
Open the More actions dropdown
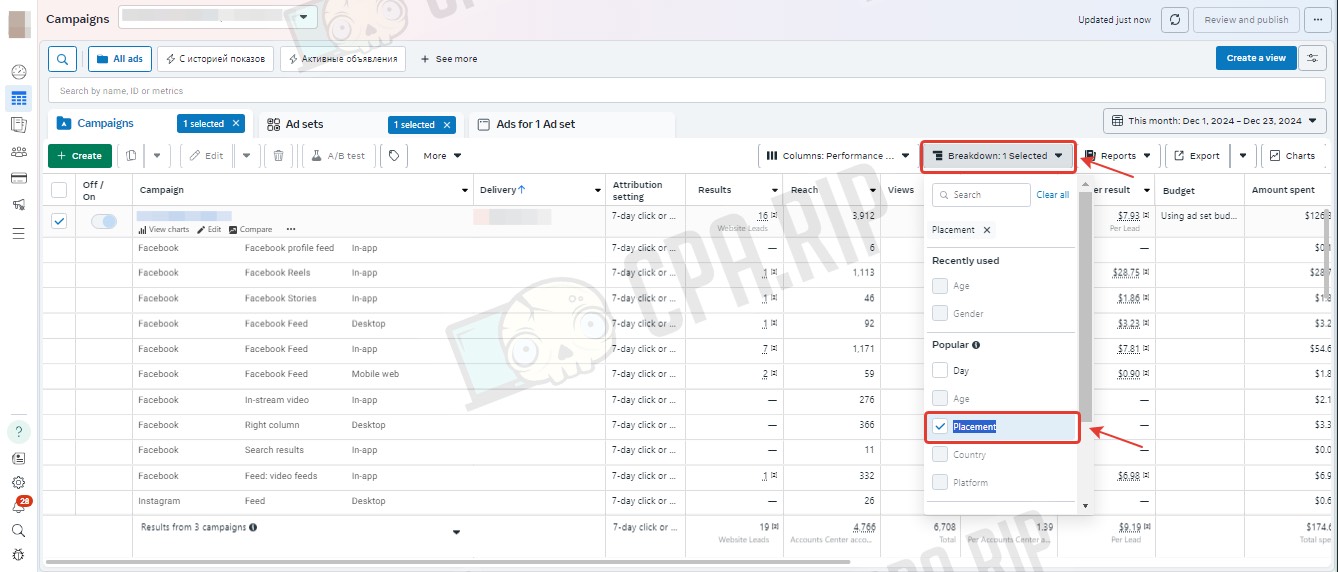click(x=442, y=156)
